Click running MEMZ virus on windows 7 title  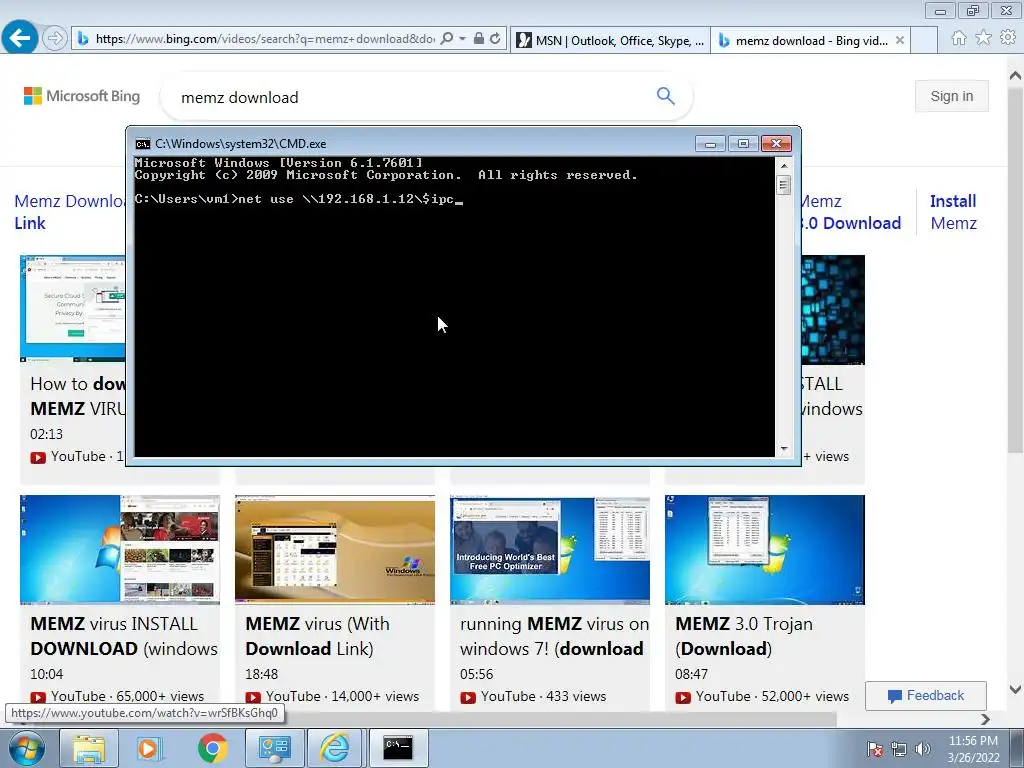click(554, 636)
